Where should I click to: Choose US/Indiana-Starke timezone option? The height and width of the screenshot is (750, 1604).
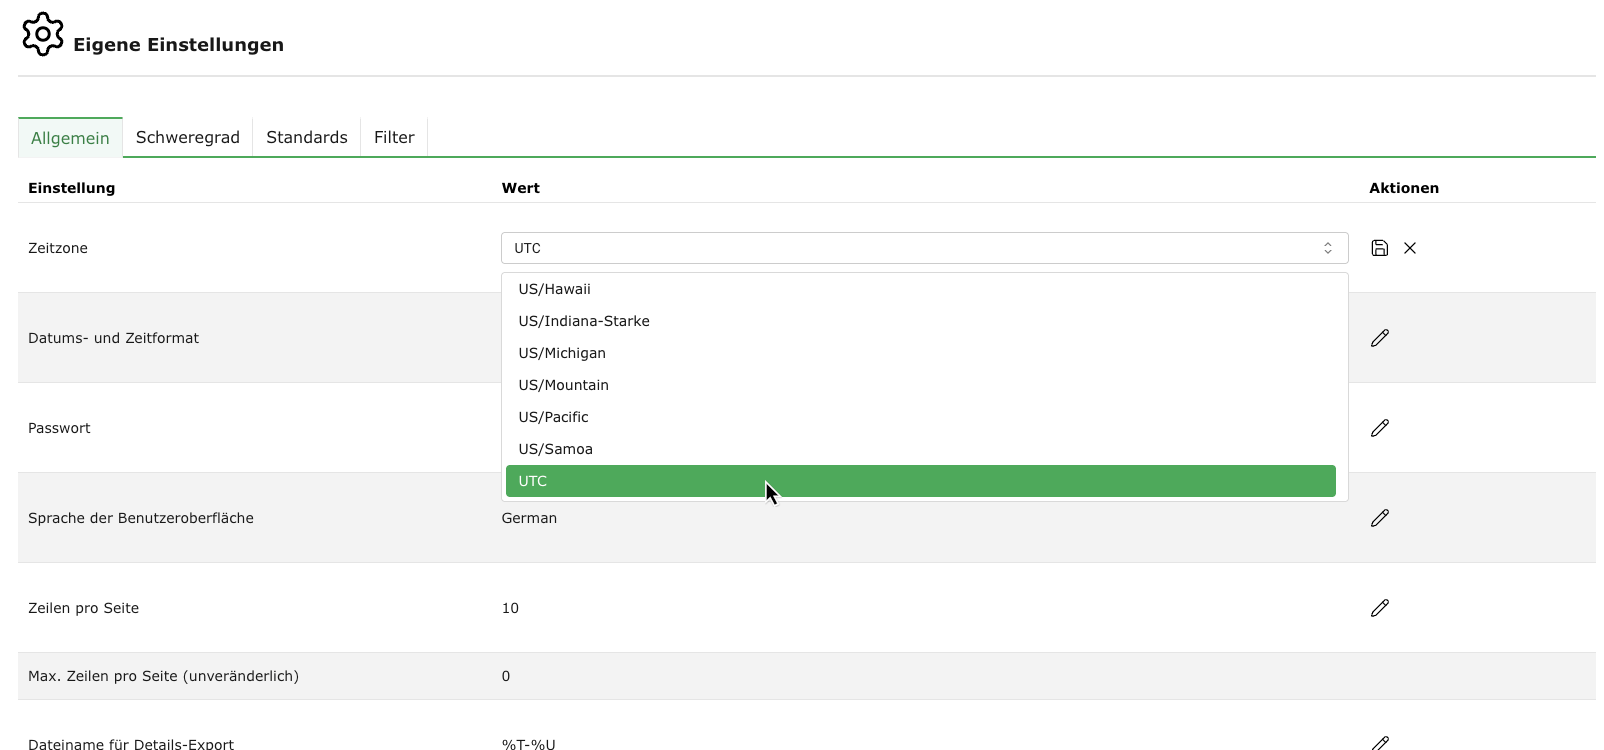coord(584,321)
